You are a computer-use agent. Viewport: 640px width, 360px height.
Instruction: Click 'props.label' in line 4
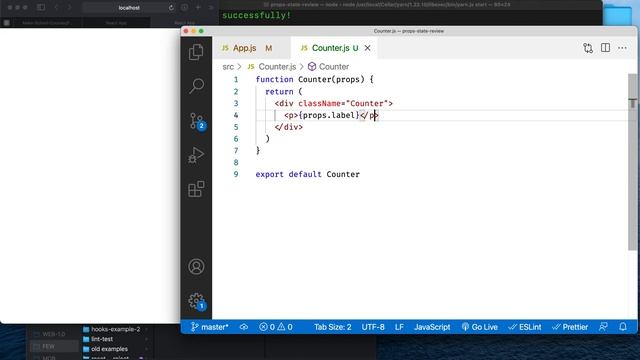click(329, 115)
